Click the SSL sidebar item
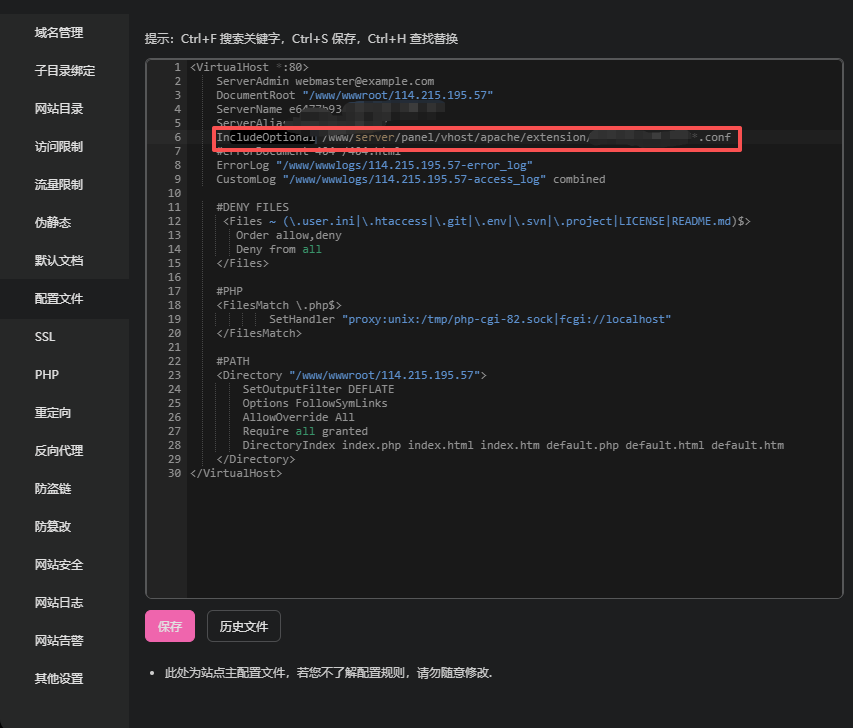 click(x=45, y=337)
